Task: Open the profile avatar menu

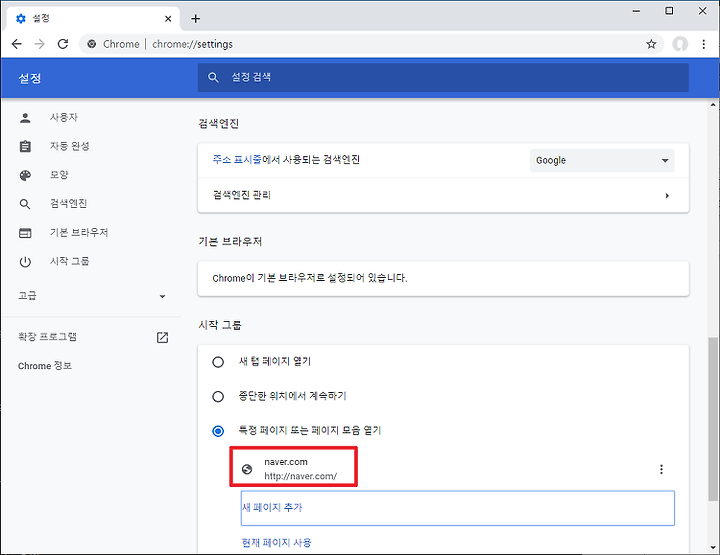Action: pos(680,44)
